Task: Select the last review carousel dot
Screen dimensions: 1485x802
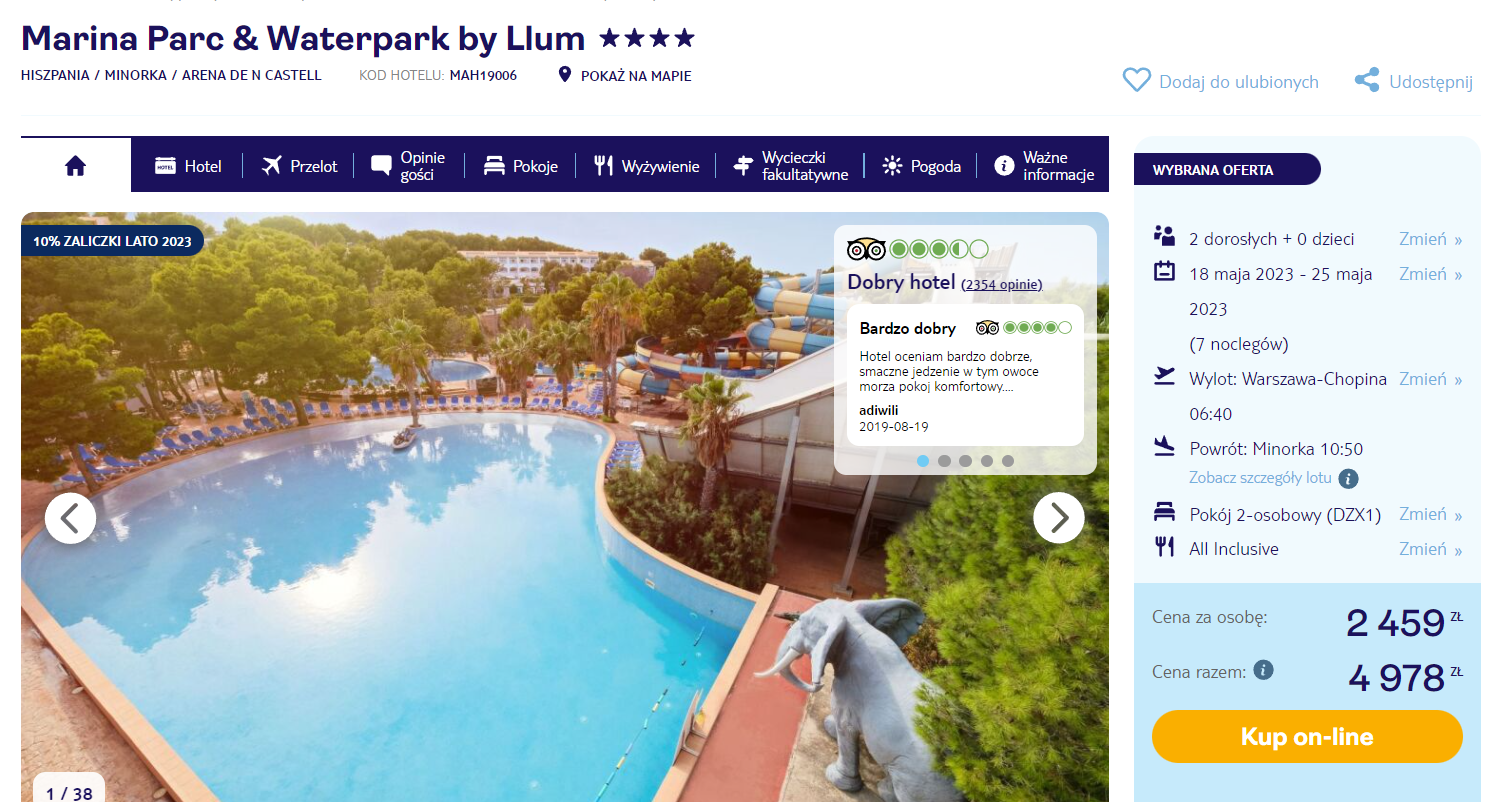Action: pos(1008,461)
